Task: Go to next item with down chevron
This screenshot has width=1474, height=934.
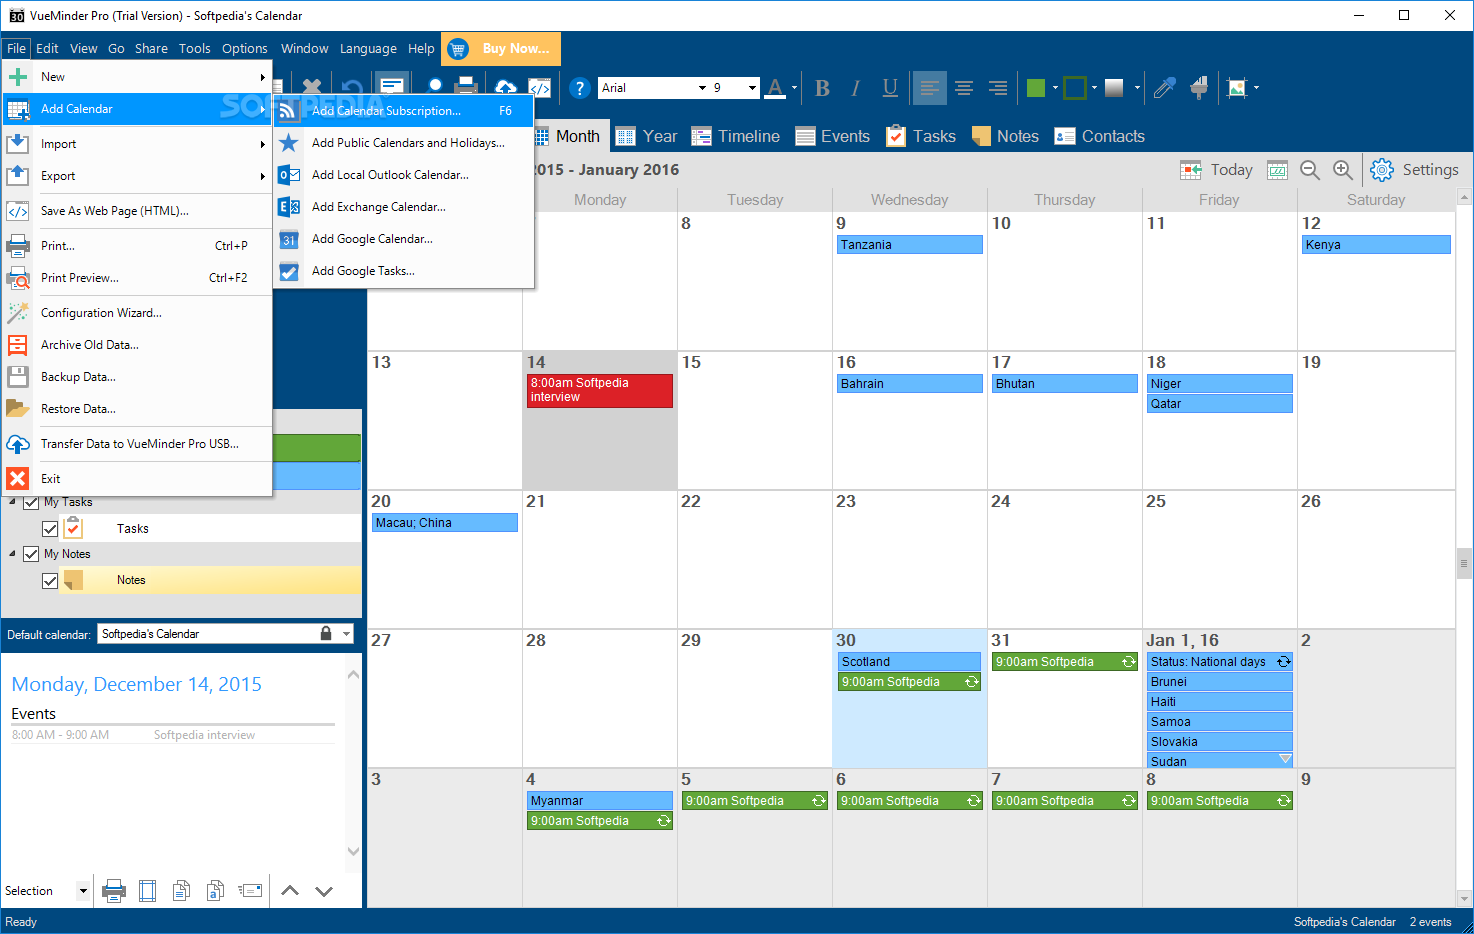Action: 324,890
